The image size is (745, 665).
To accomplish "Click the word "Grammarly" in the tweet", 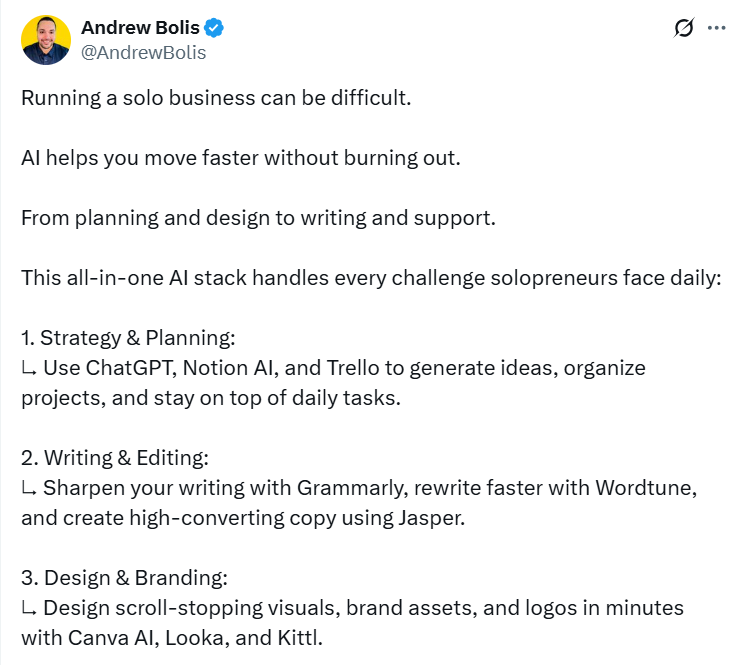I will pos(346,488).
